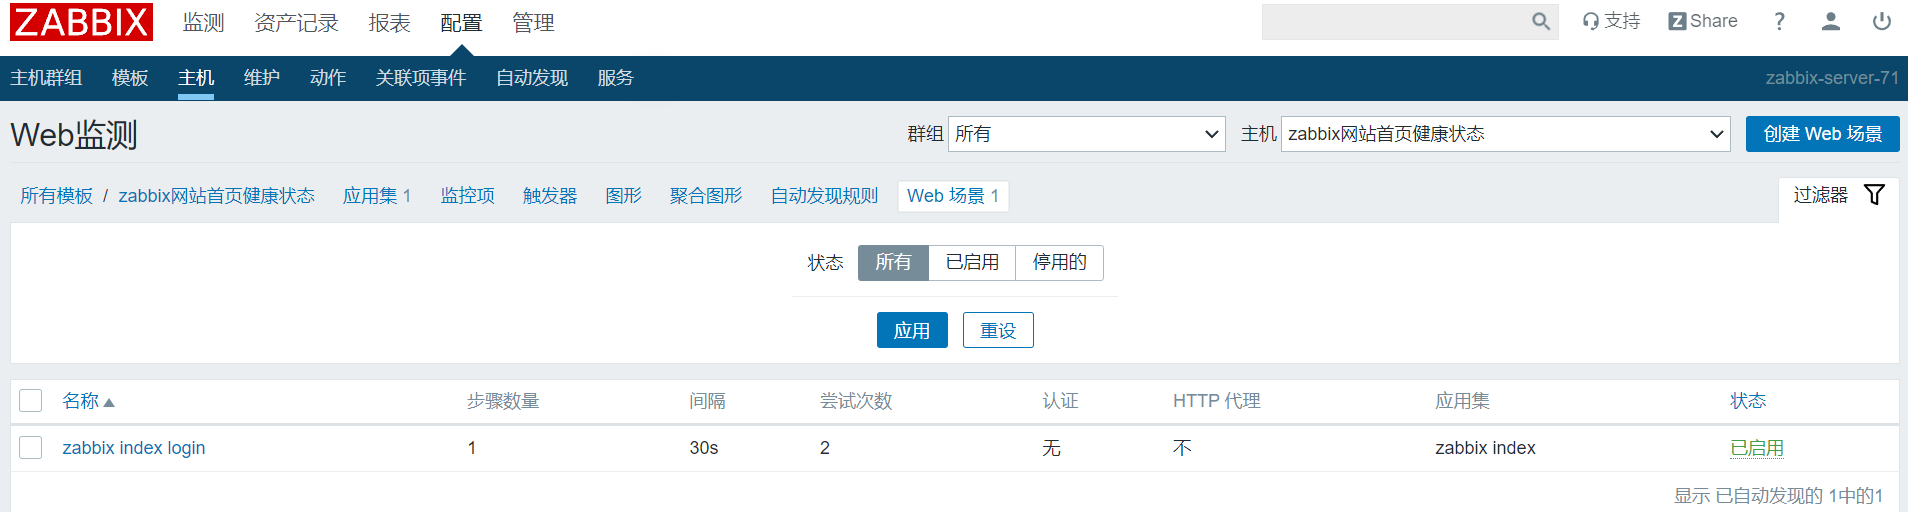Screen dimensions: 1908x512
Task: Select 已启用 status filter
Action: coord(972,262)
